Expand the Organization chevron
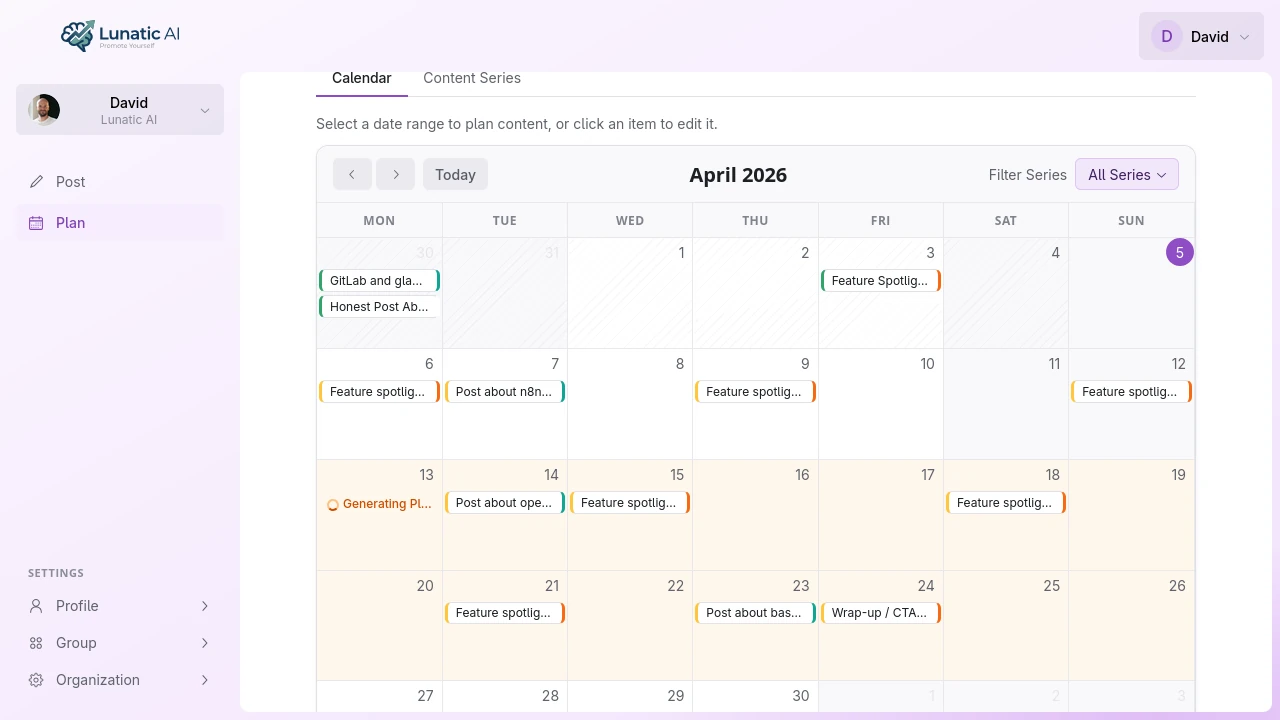This screenshot has width=1280, height=720. click(204, 680)
